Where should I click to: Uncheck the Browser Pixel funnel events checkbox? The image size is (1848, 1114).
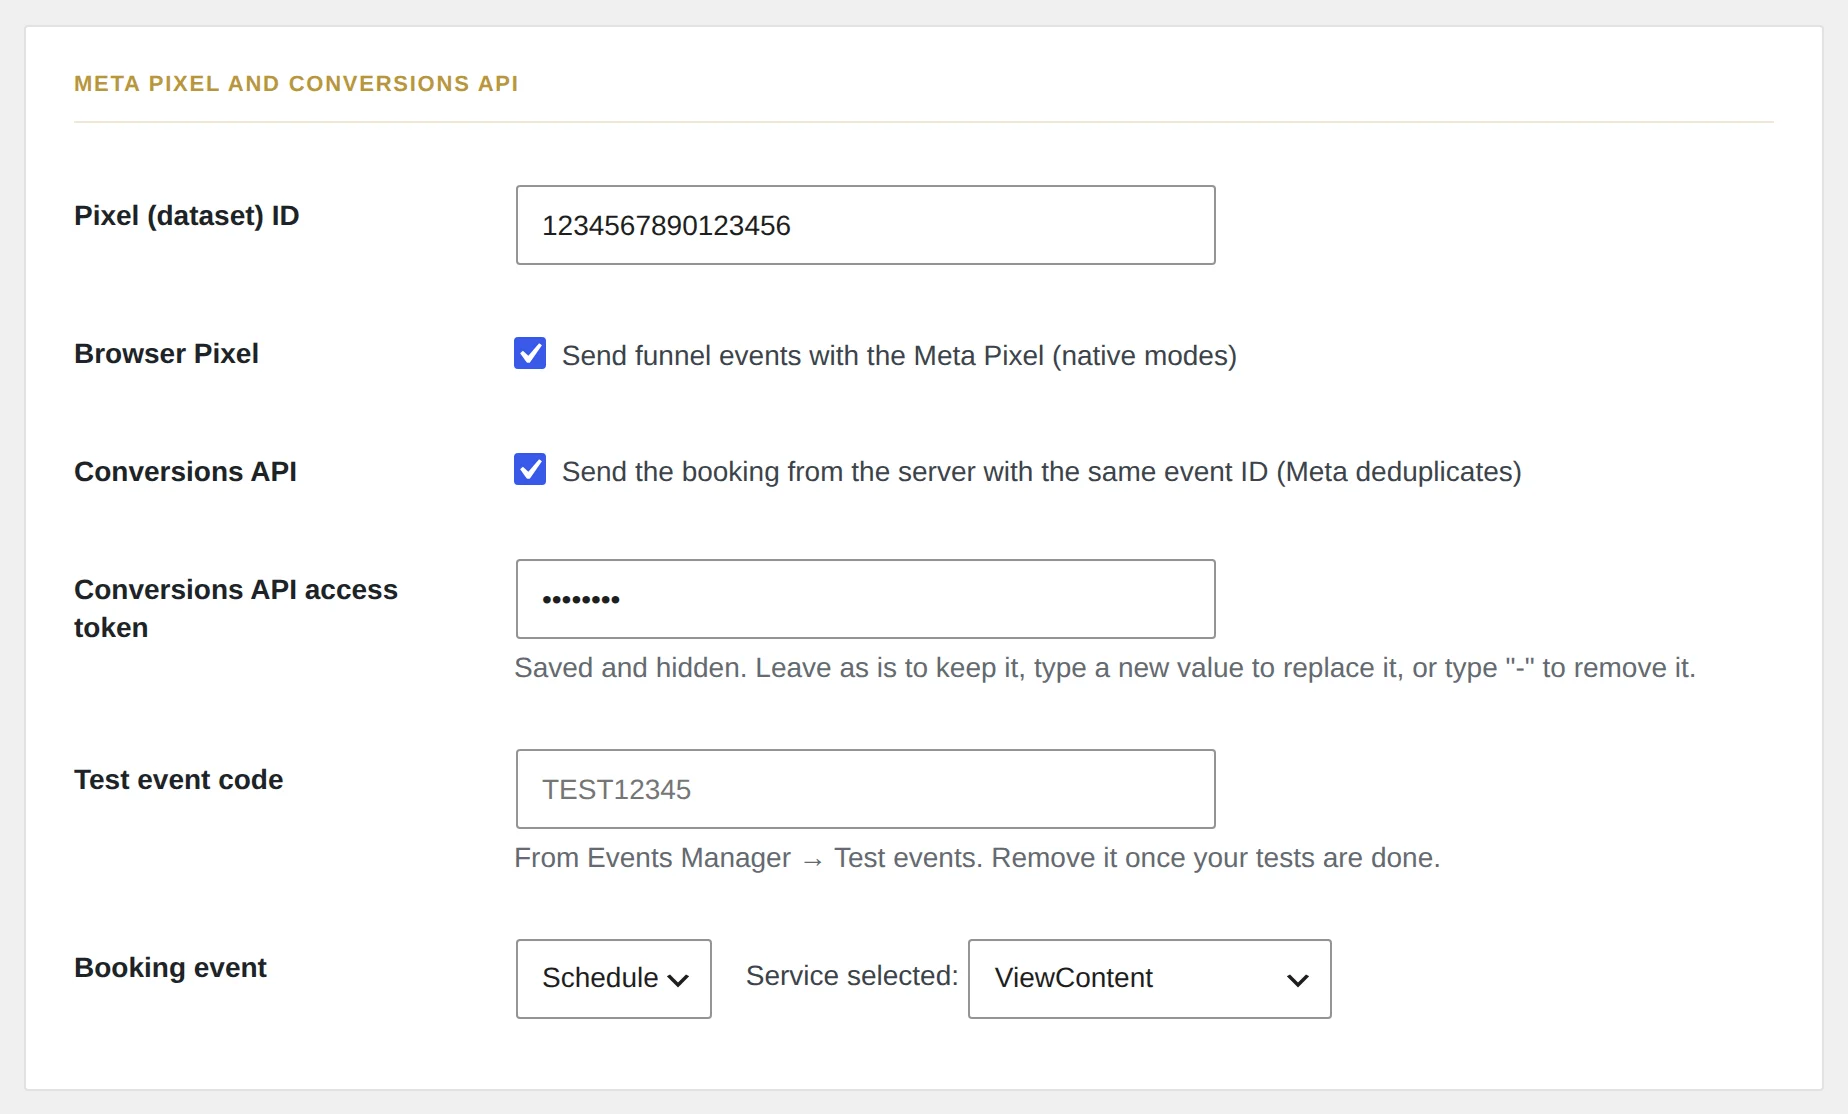pyautogui.click(x=530, y=353)
